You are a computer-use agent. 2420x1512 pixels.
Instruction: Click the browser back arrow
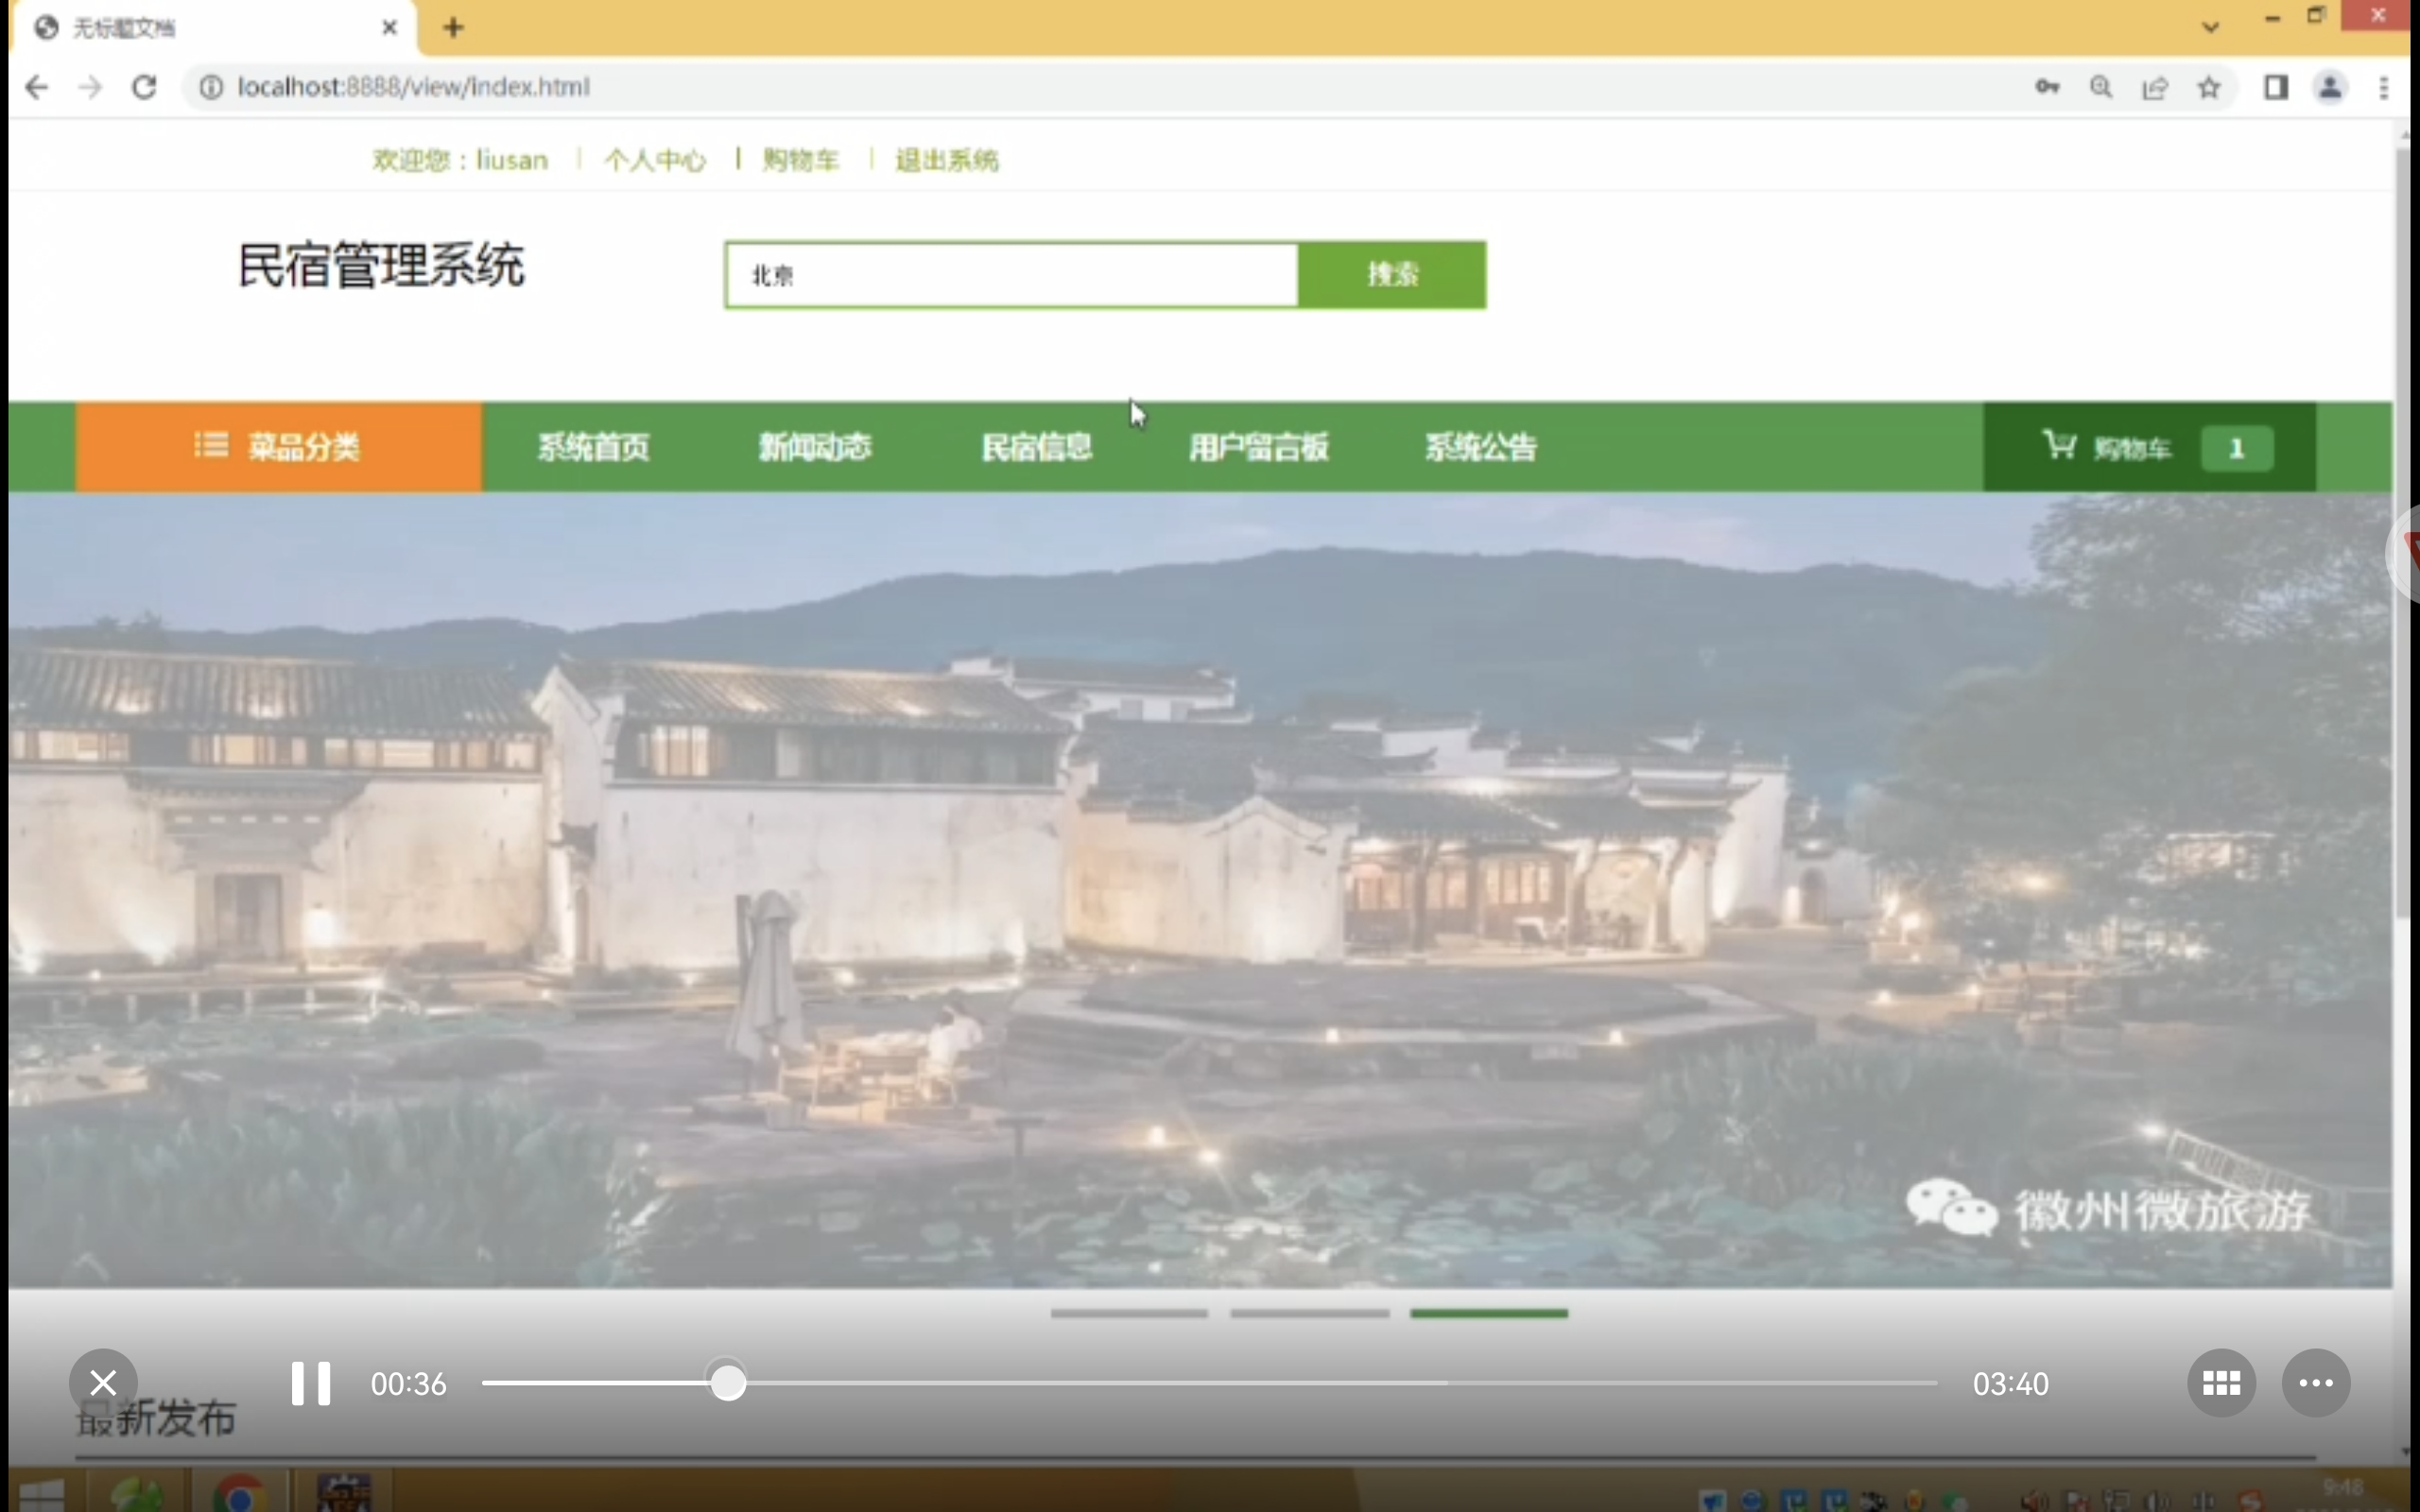[x=37, y=87]
